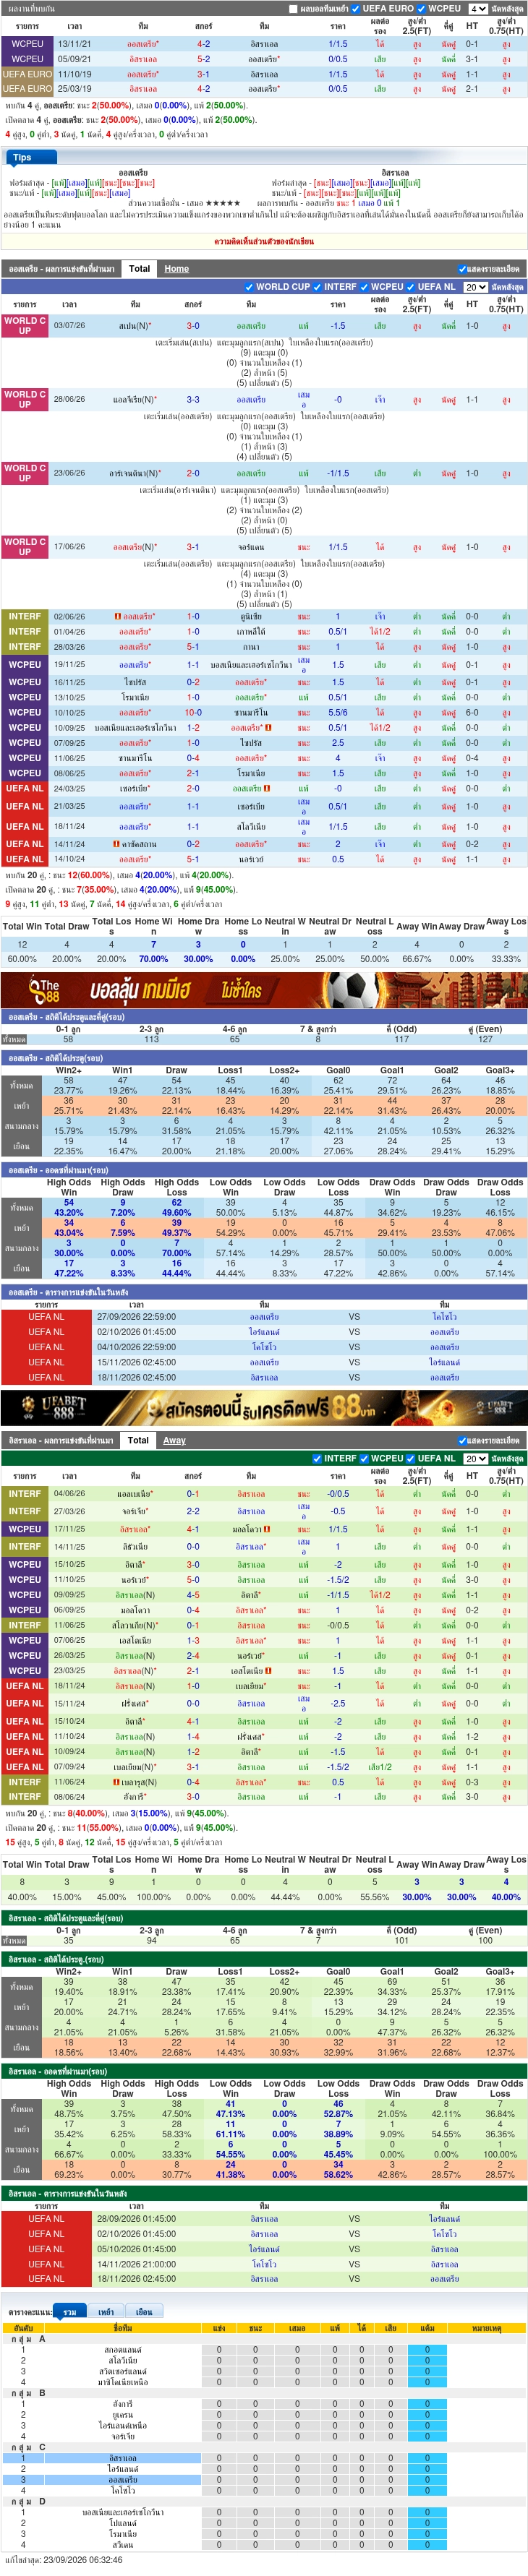
Task: Toggle INTERF filter checkbox in ออสเตรีย section
Action: pos(317,286)
